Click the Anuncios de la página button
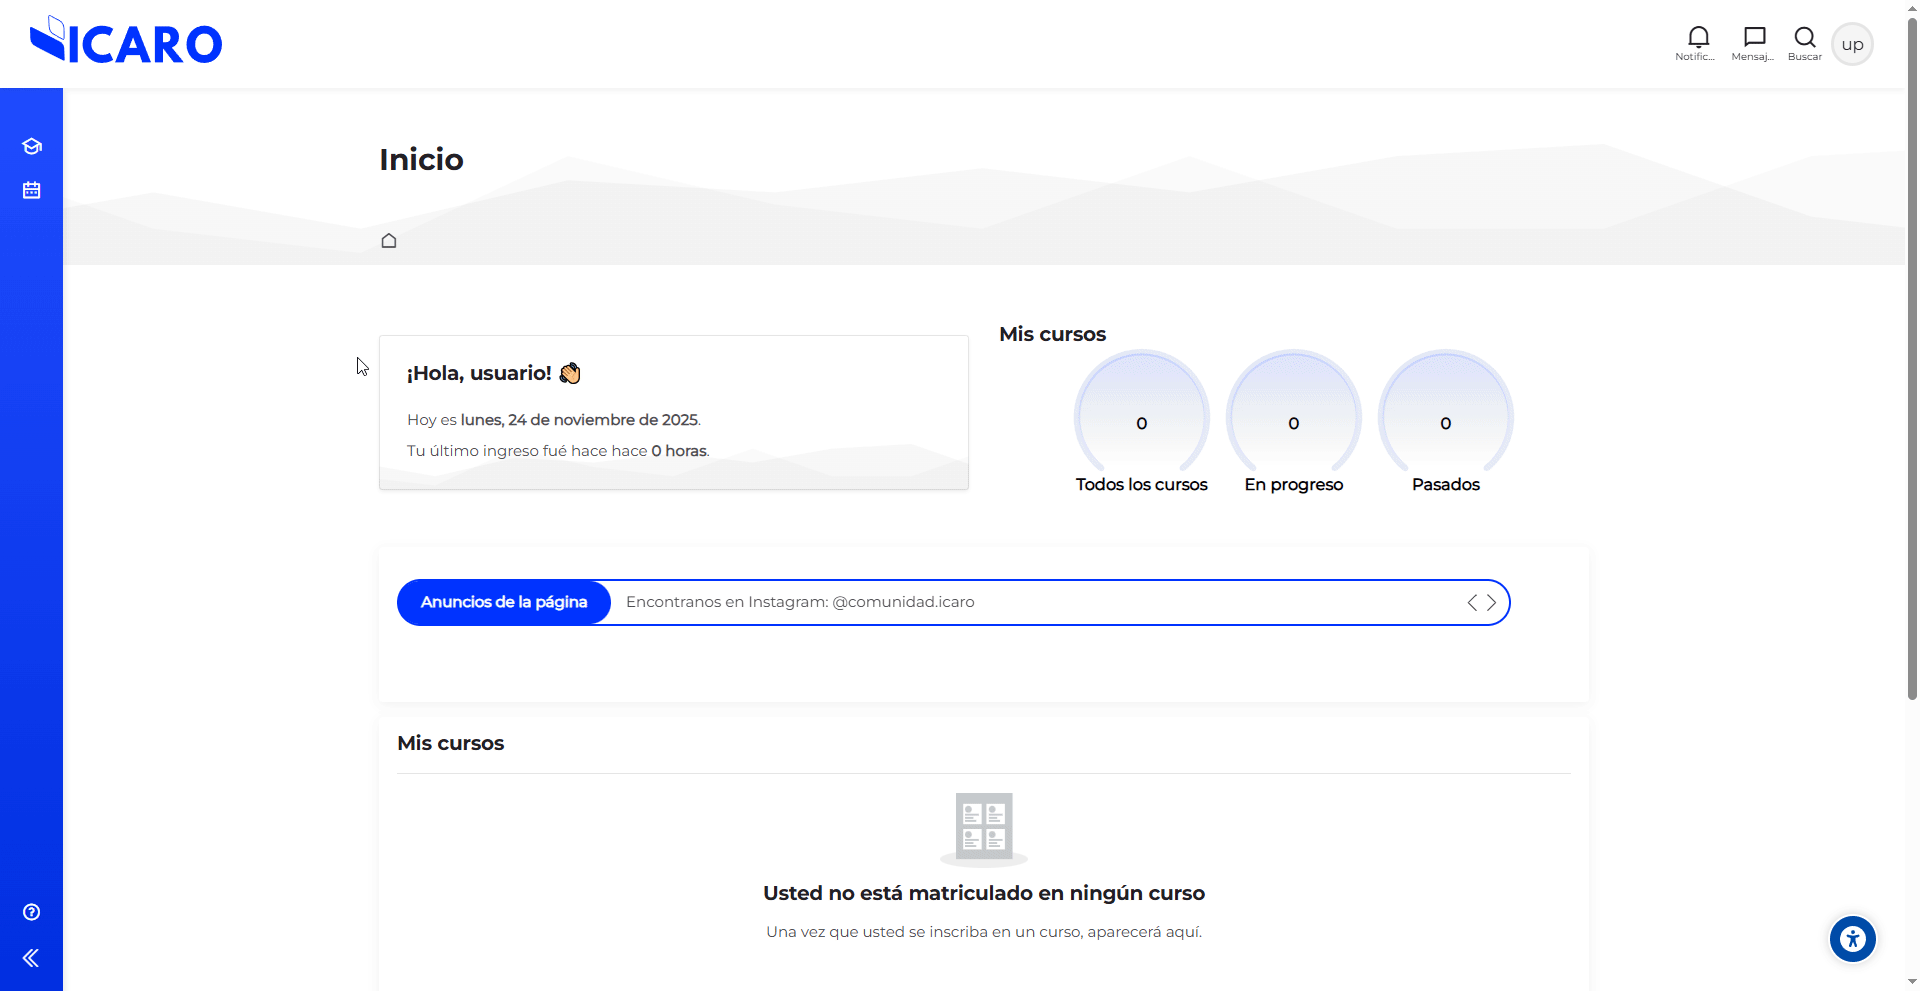 pyautogui.click(x=504, y=602)
